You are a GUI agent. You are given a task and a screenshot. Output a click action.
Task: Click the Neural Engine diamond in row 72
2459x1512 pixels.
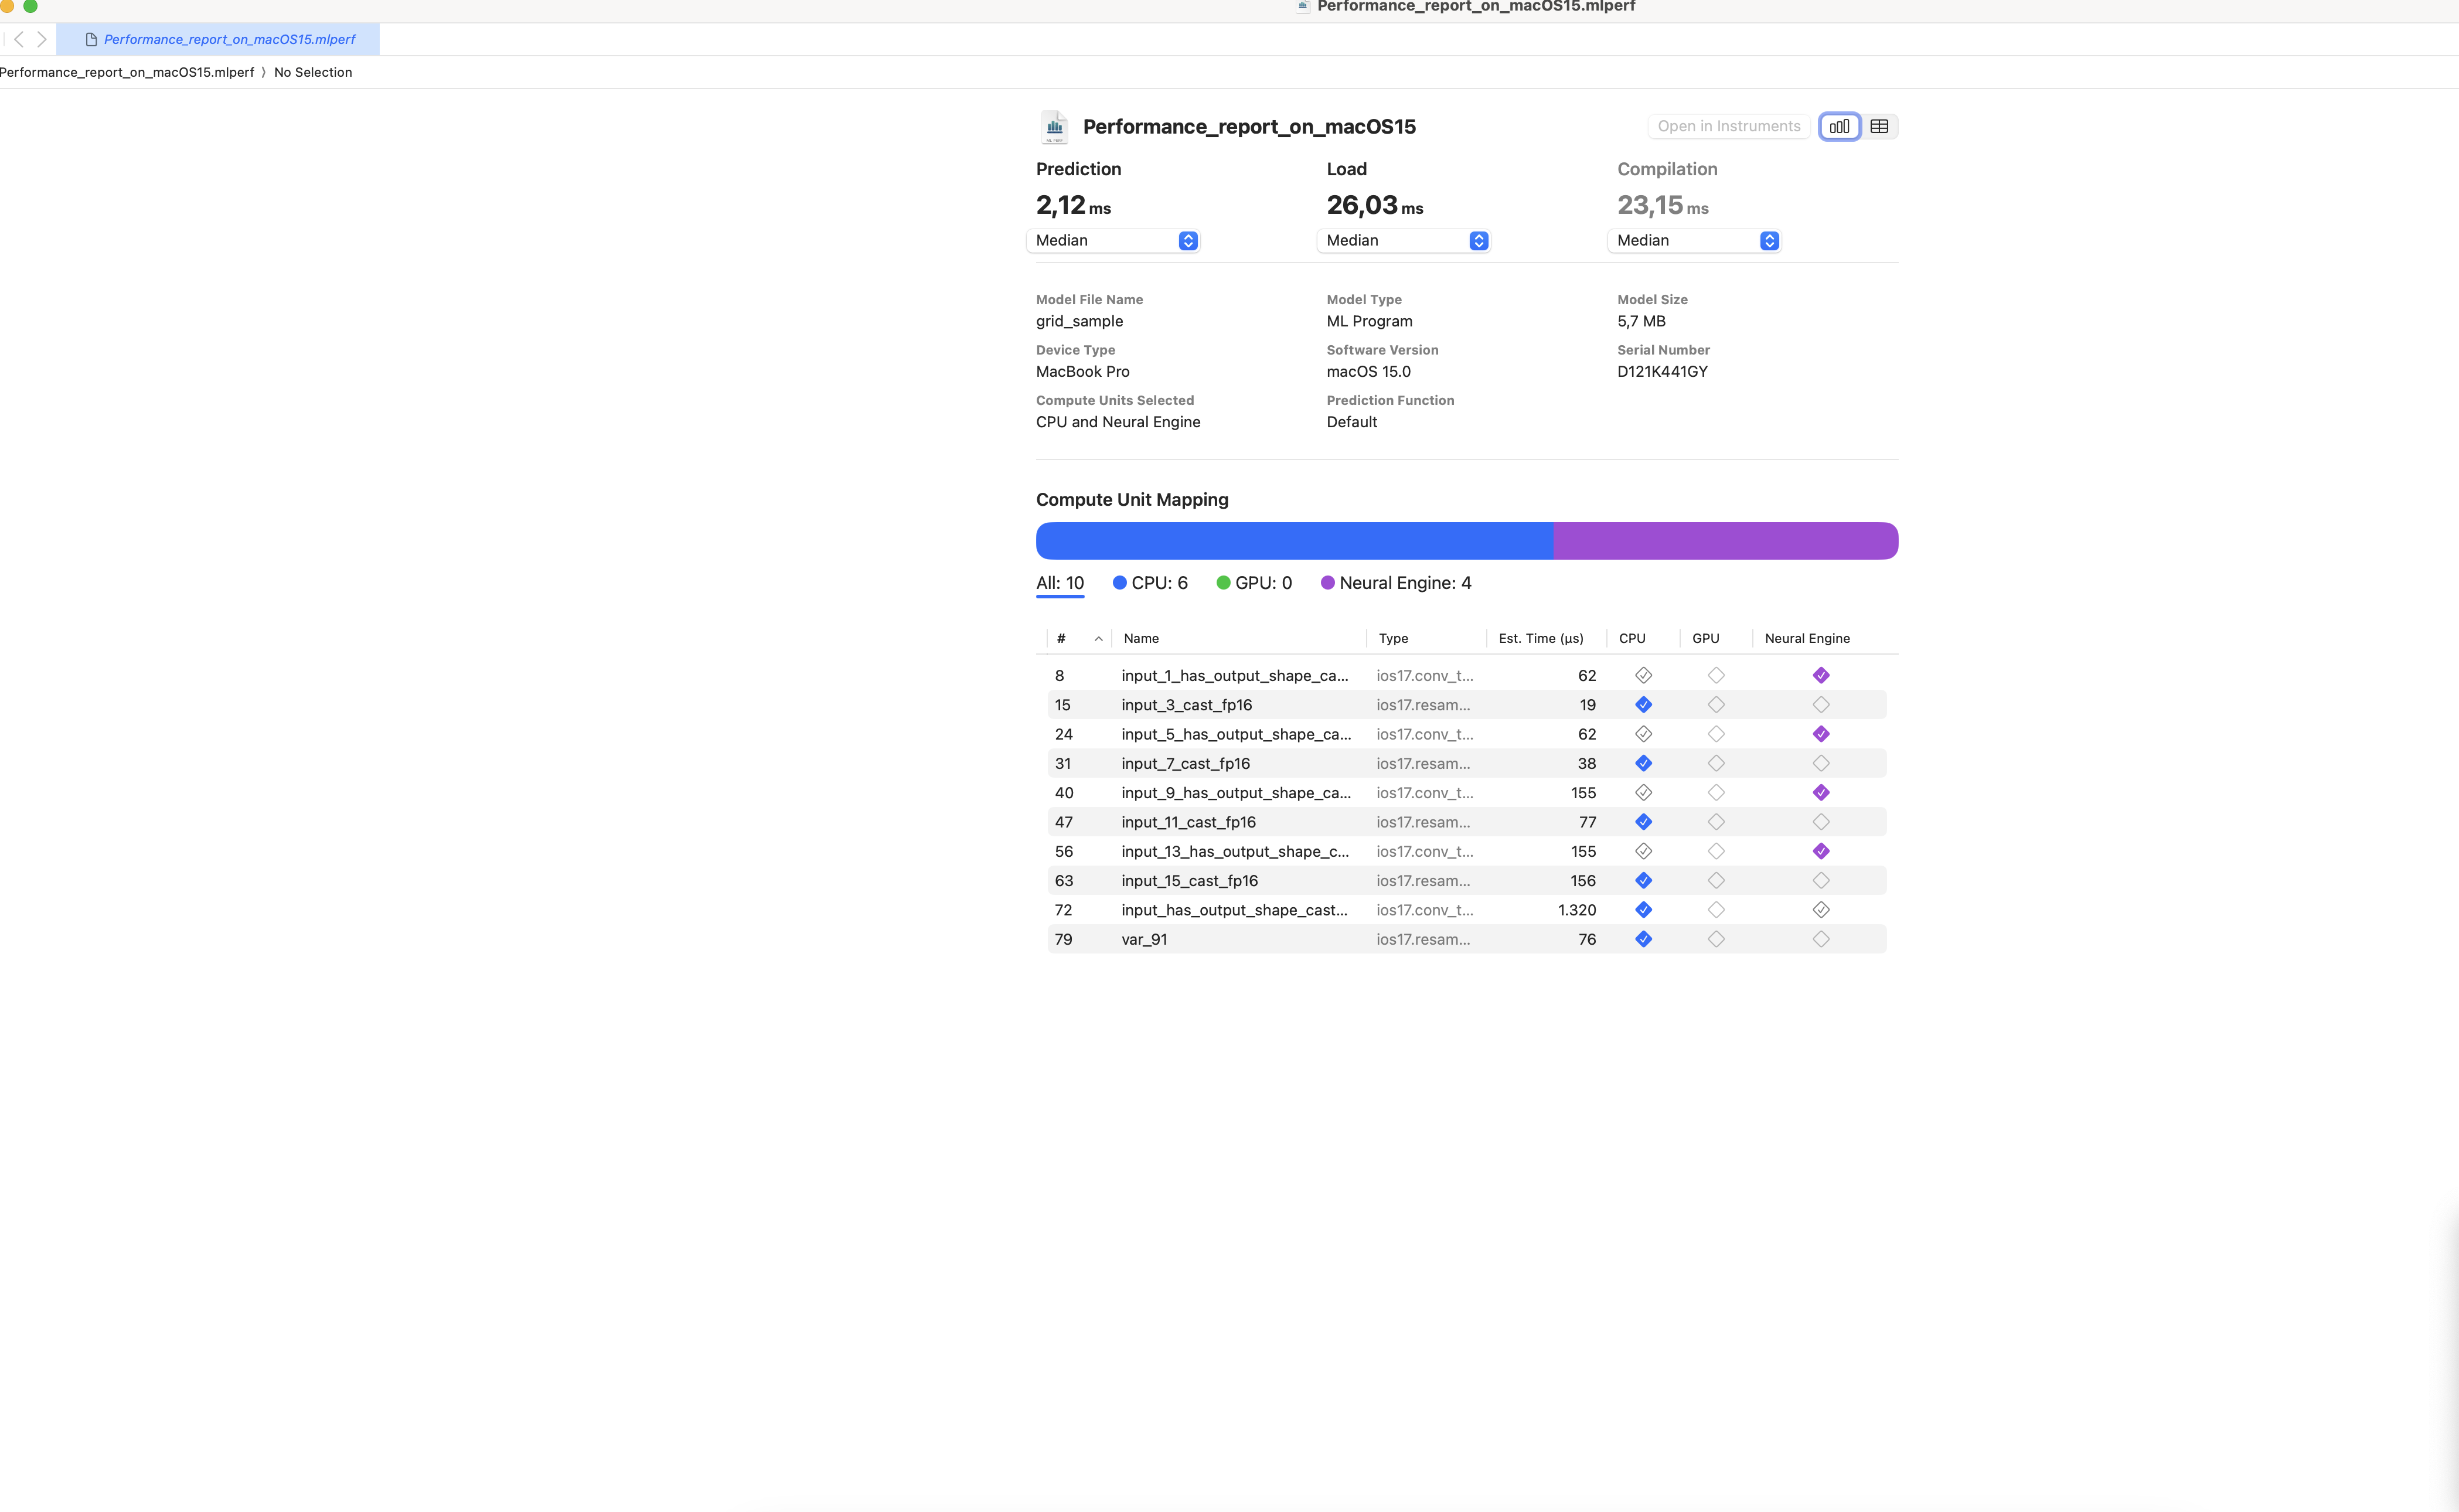[x=1820, y=910]
